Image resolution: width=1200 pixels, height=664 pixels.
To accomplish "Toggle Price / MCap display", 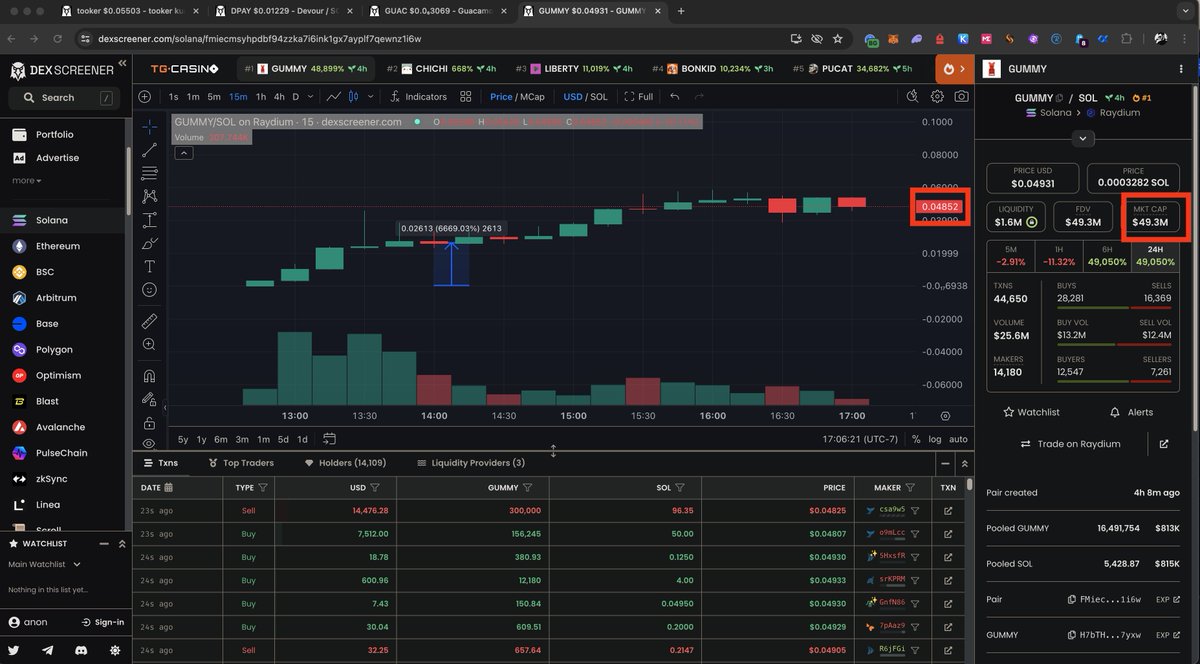I will click(x=517, y=97).
